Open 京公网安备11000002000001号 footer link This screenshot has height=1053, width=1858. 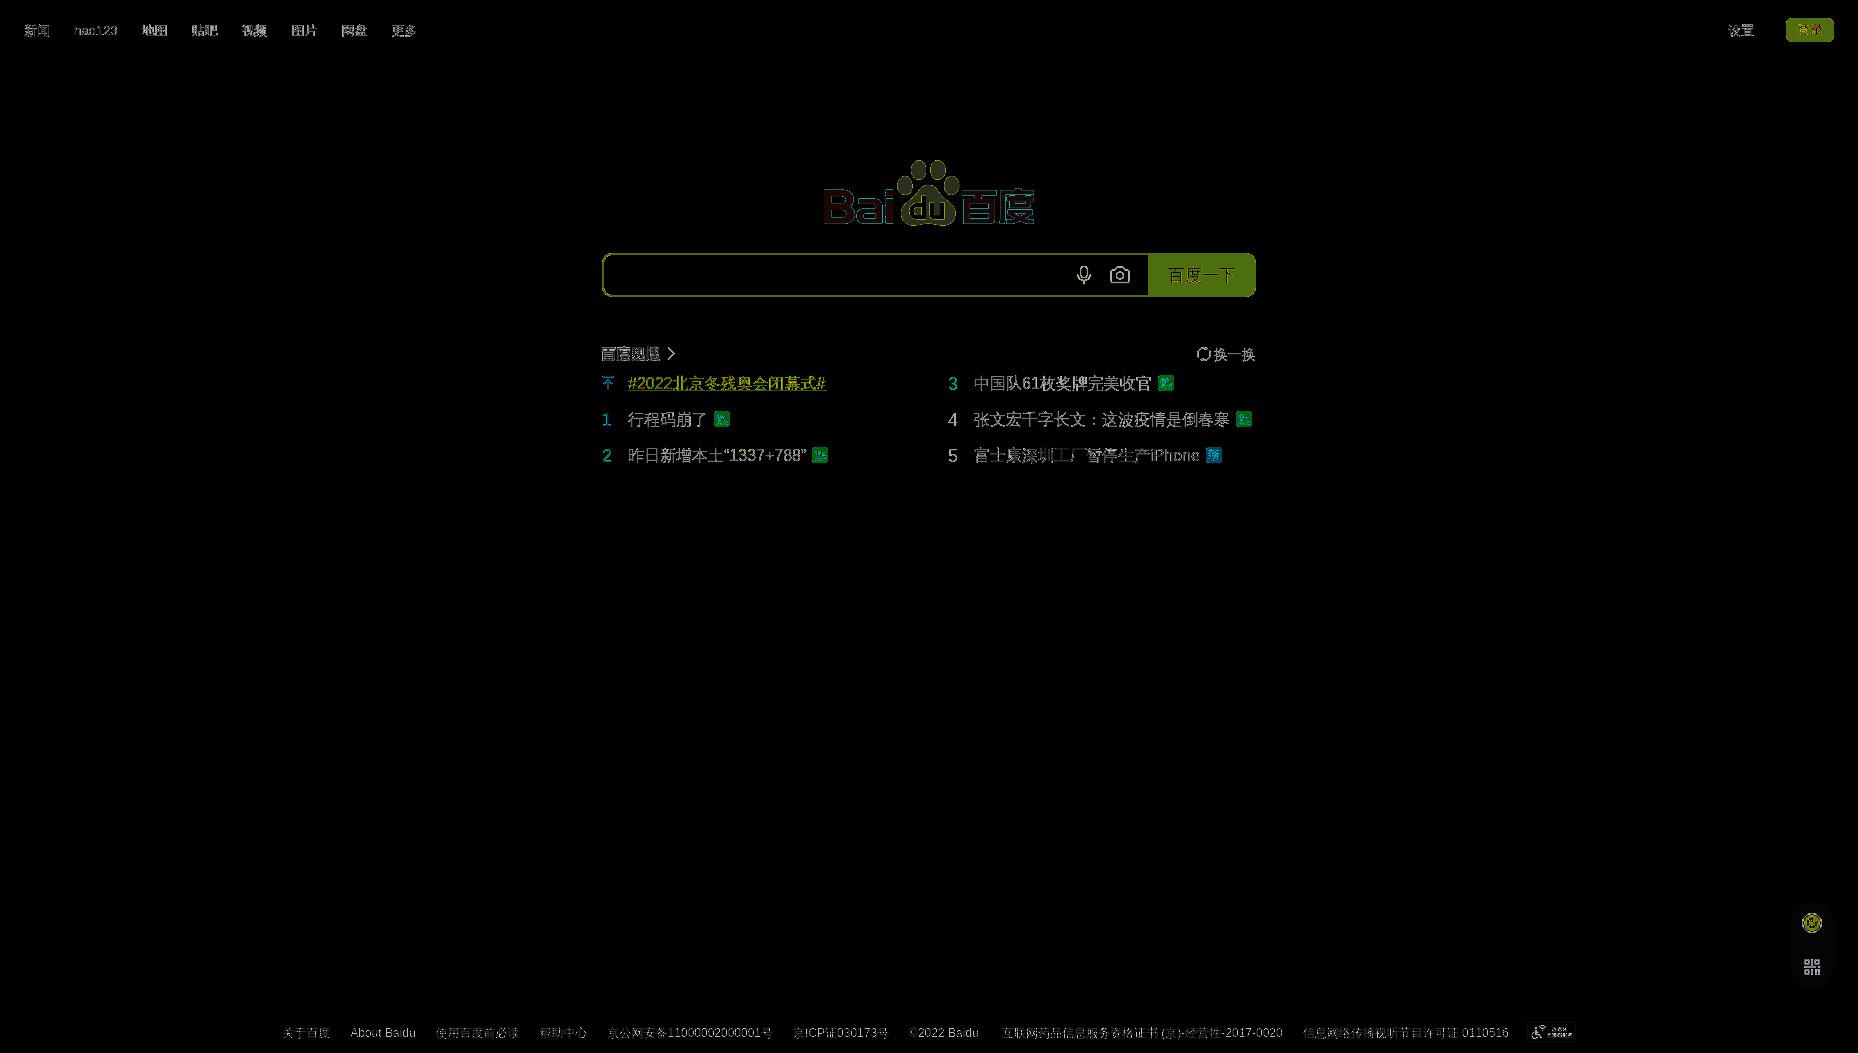pyautogui.click(x=690, y=1032)
